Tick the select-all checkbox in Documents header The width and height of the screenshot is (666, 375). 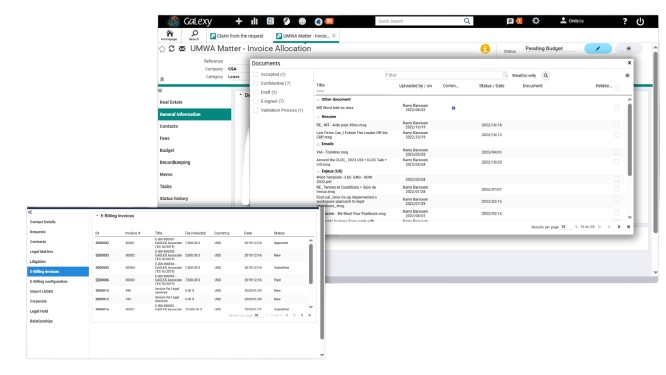point(616,88)
